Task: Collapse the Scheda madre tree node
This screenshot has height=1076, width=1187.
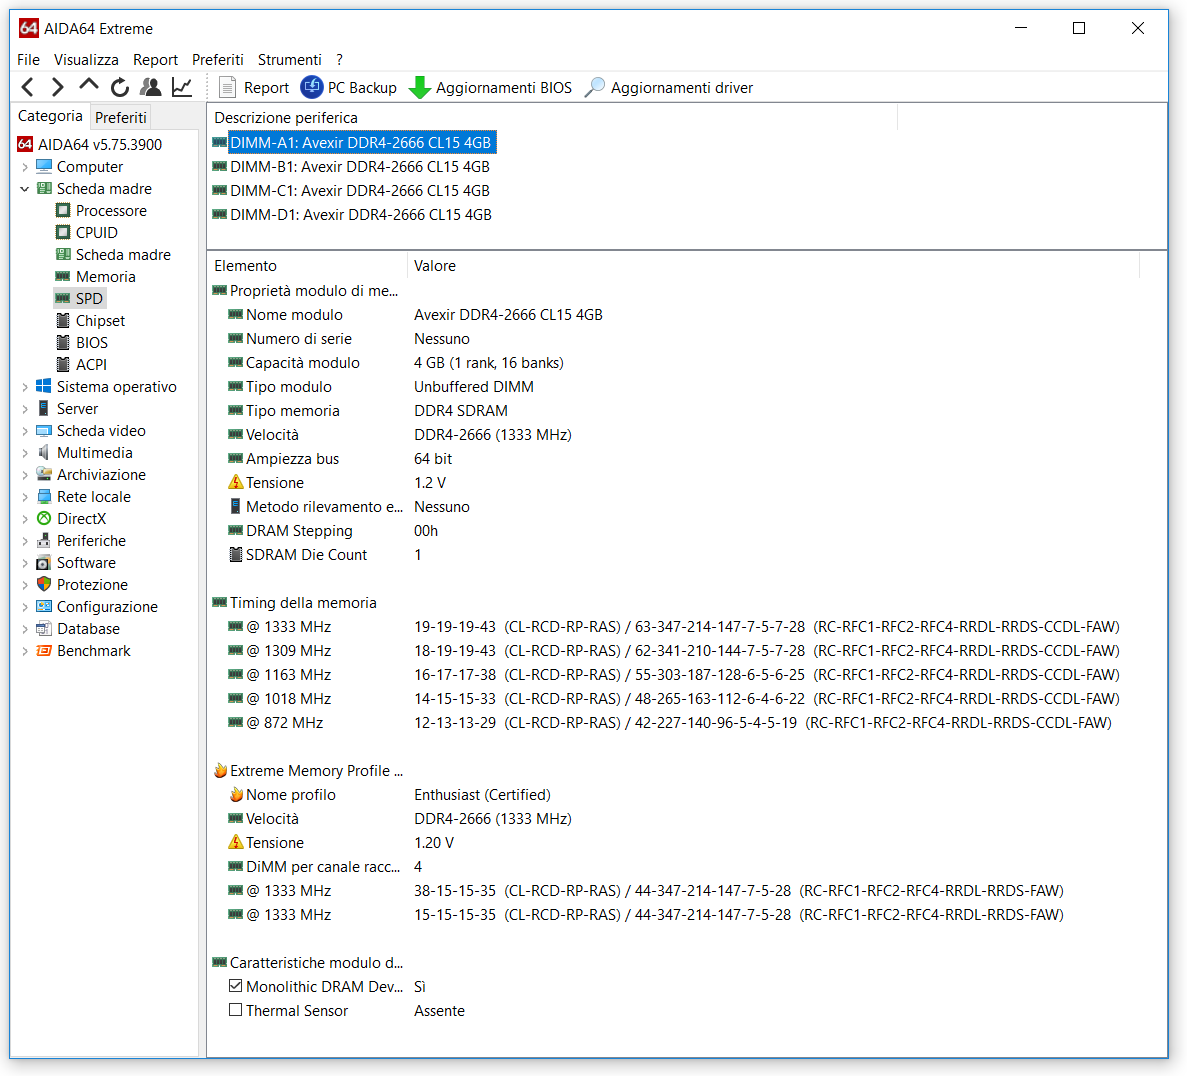Action: pos(24,189)
